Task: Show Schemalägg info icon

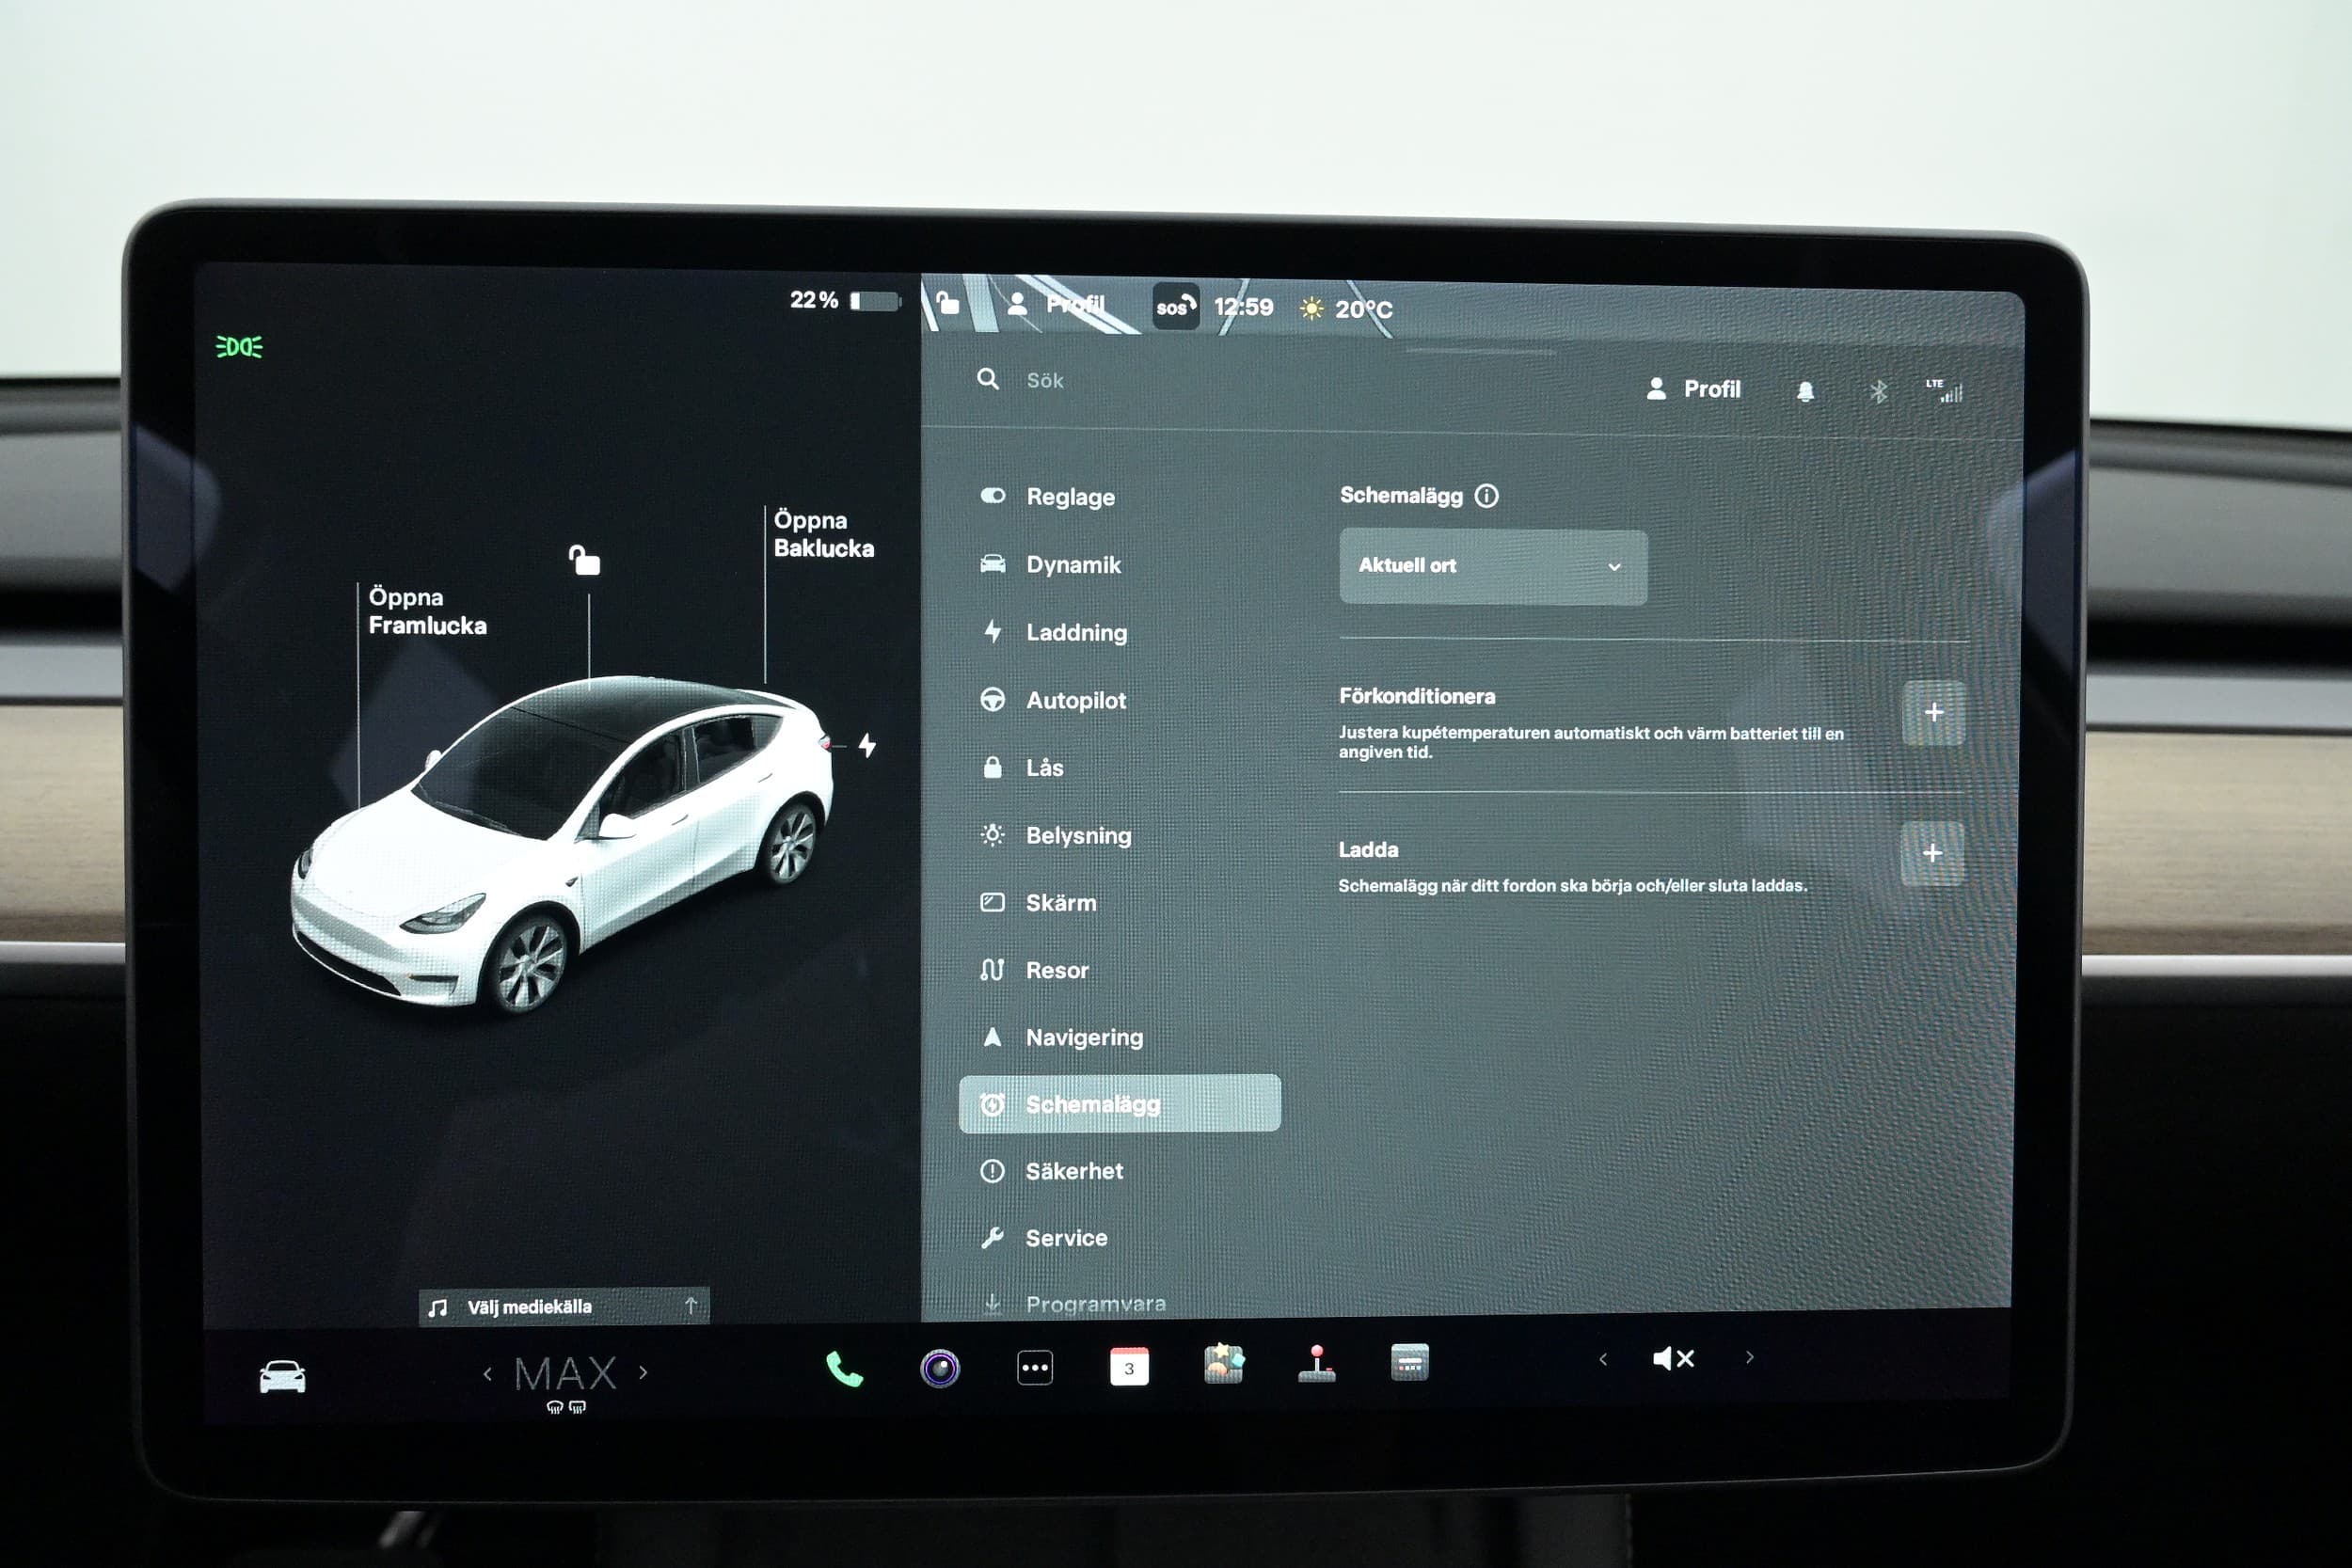Action: coord(1487,496)
